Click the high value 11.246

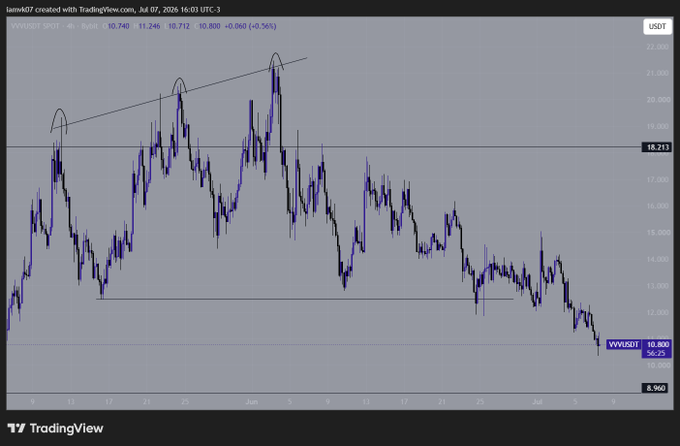149,26
